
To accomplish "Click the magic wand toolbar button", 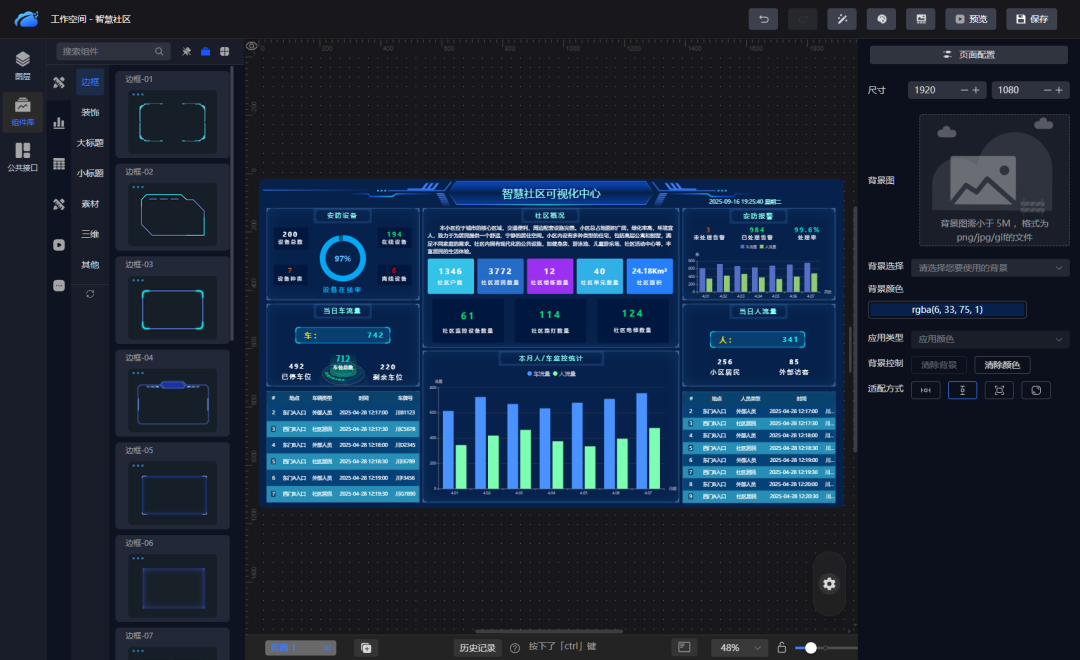I will pyautogui.click(x=842, y=19).
